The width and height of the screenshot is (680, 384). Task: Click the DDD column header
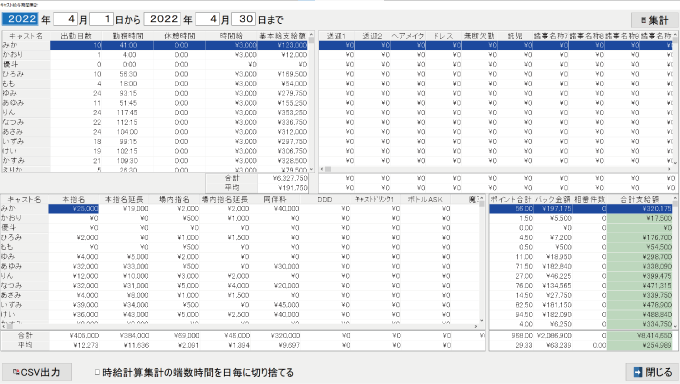click(x=325, y=199)
